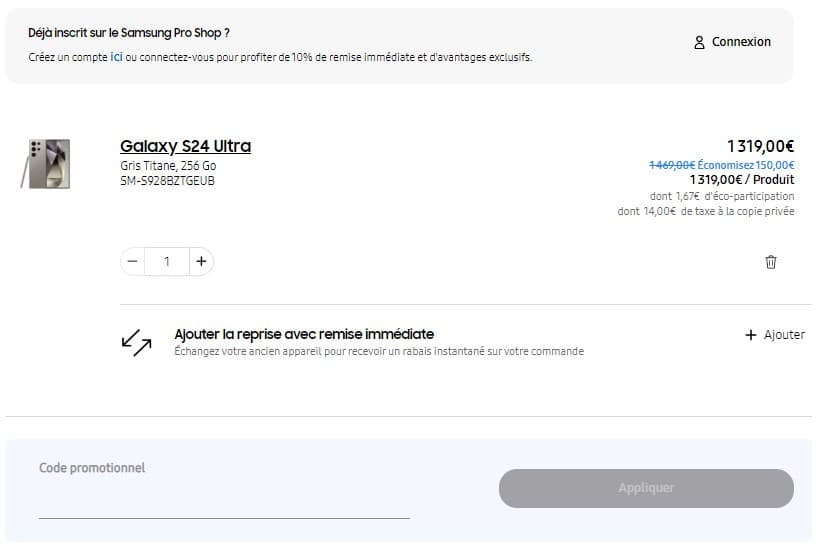Increase quantity with the plus button
The width and height of the screenshot is (821, 548).
(201, 261)
